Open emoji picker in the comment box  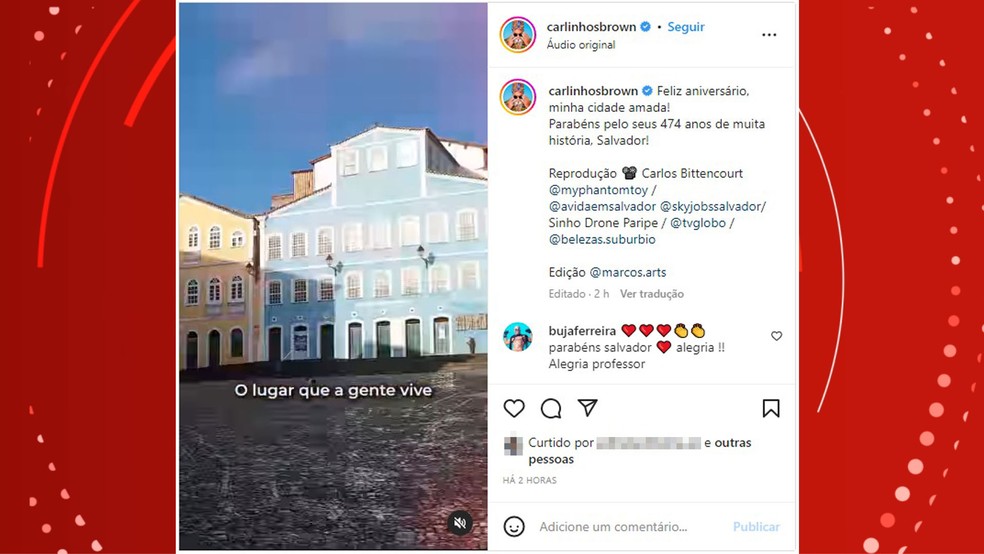[514, 526]
